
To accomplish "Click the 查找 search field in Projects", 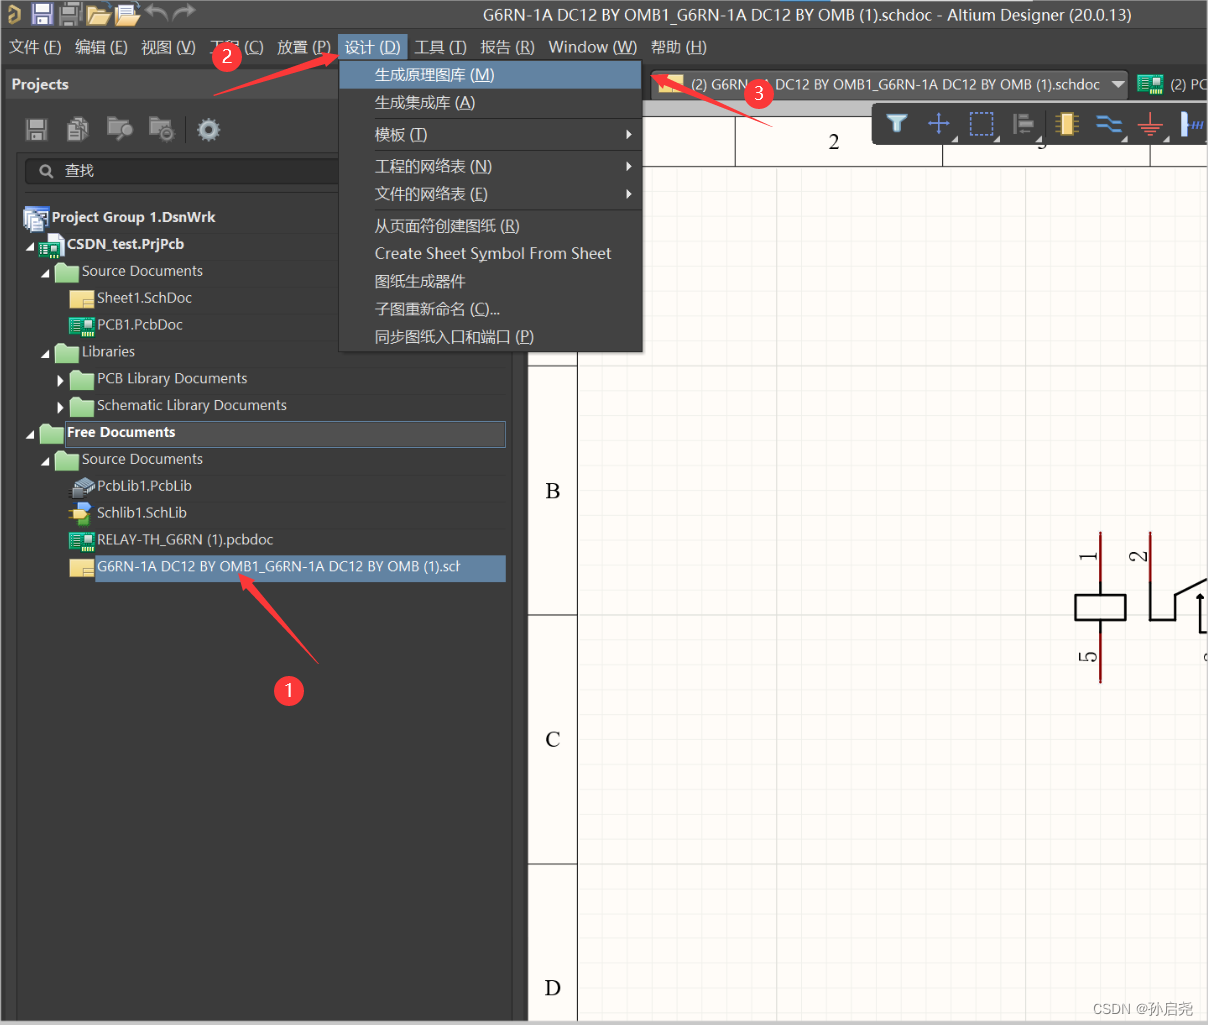I will pyautogui.click(x=182, y=171).
